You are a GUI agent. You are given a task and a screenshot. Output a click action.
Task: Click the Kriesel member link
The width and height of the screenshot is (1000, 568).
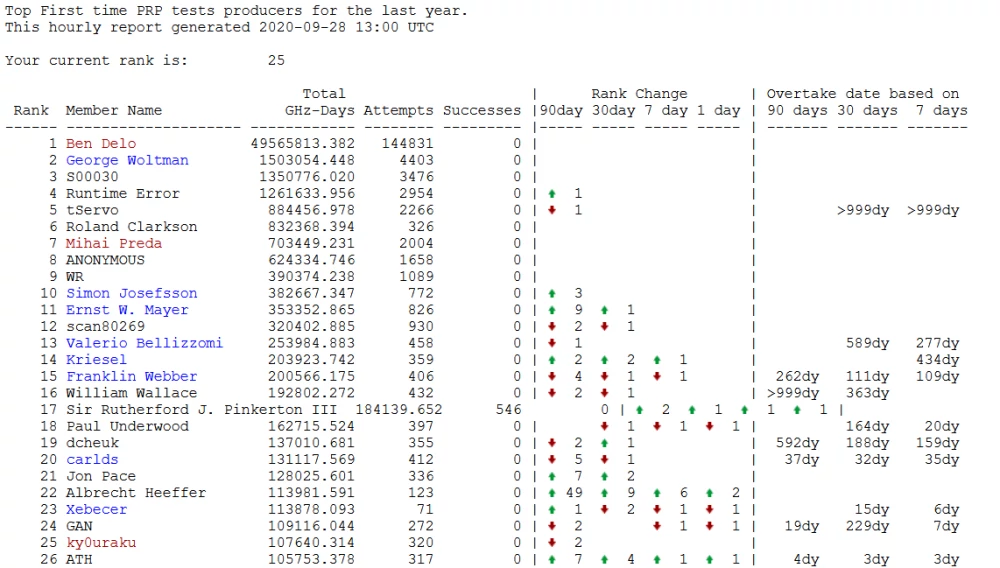tap(96, 360)
